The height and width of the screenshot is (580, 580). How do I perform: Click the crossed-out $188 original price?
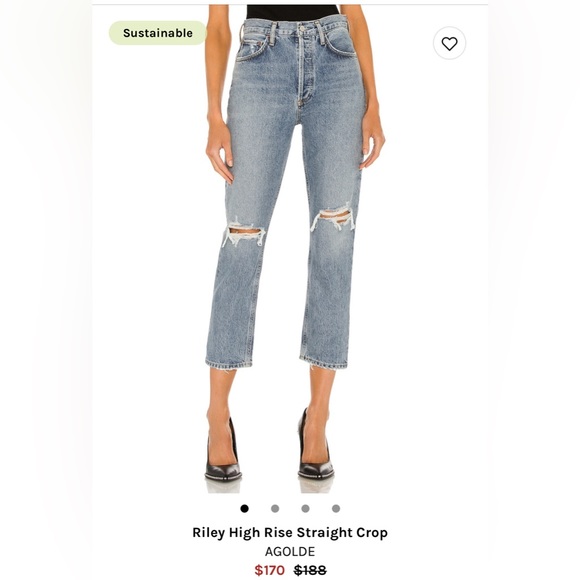click(x=310, y=570)
